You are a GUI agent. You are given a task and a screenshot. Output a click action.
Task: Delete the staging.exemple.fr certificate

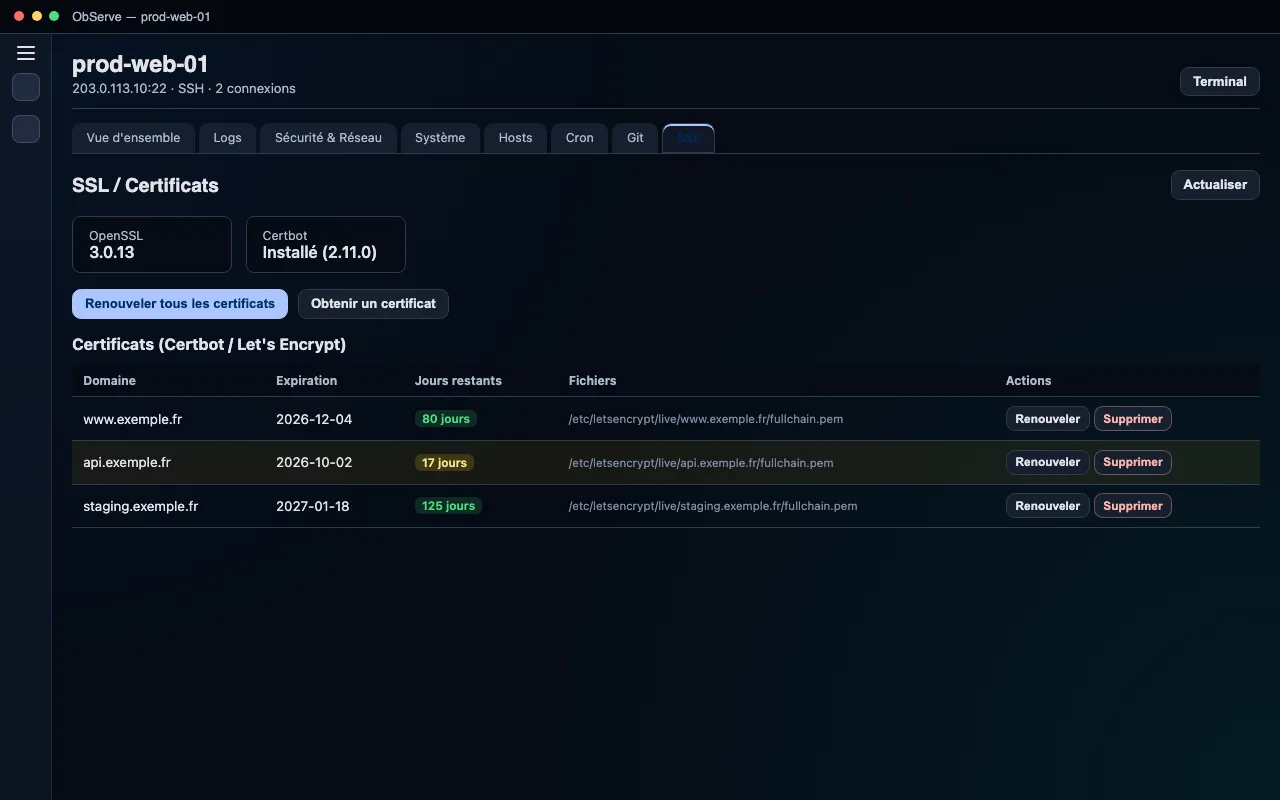(1133, 506)
